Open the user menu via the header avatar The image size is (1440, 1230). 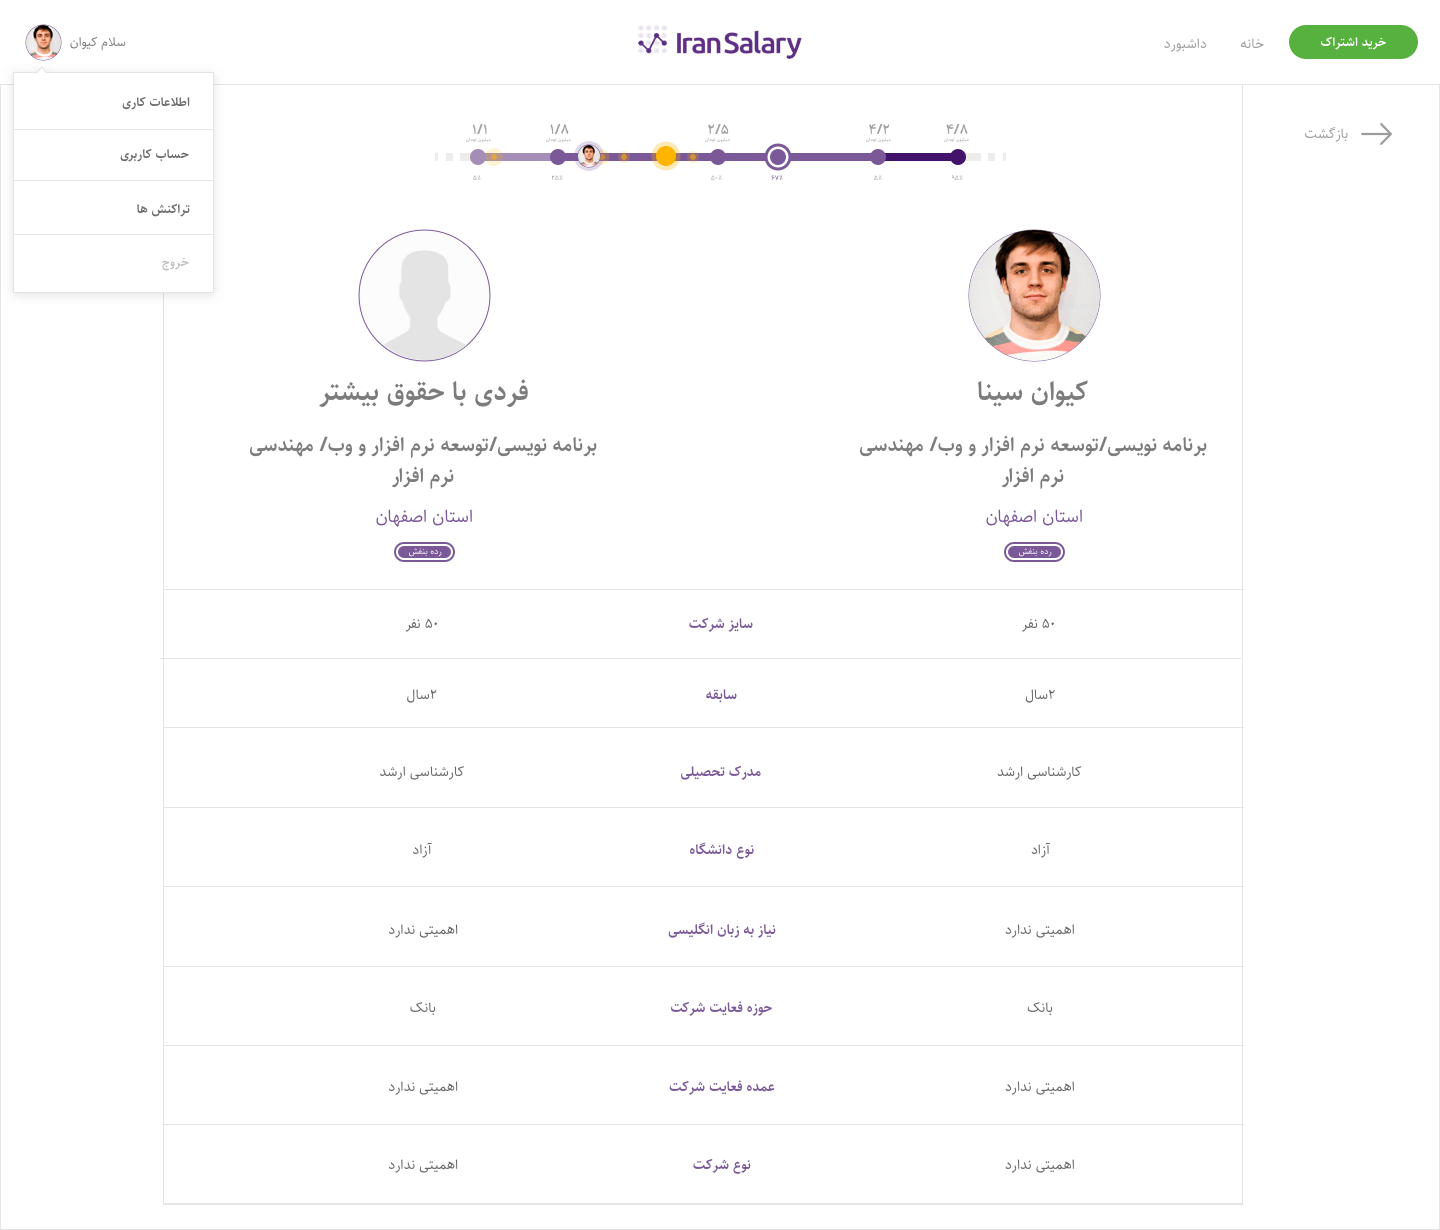coord(43,43)
